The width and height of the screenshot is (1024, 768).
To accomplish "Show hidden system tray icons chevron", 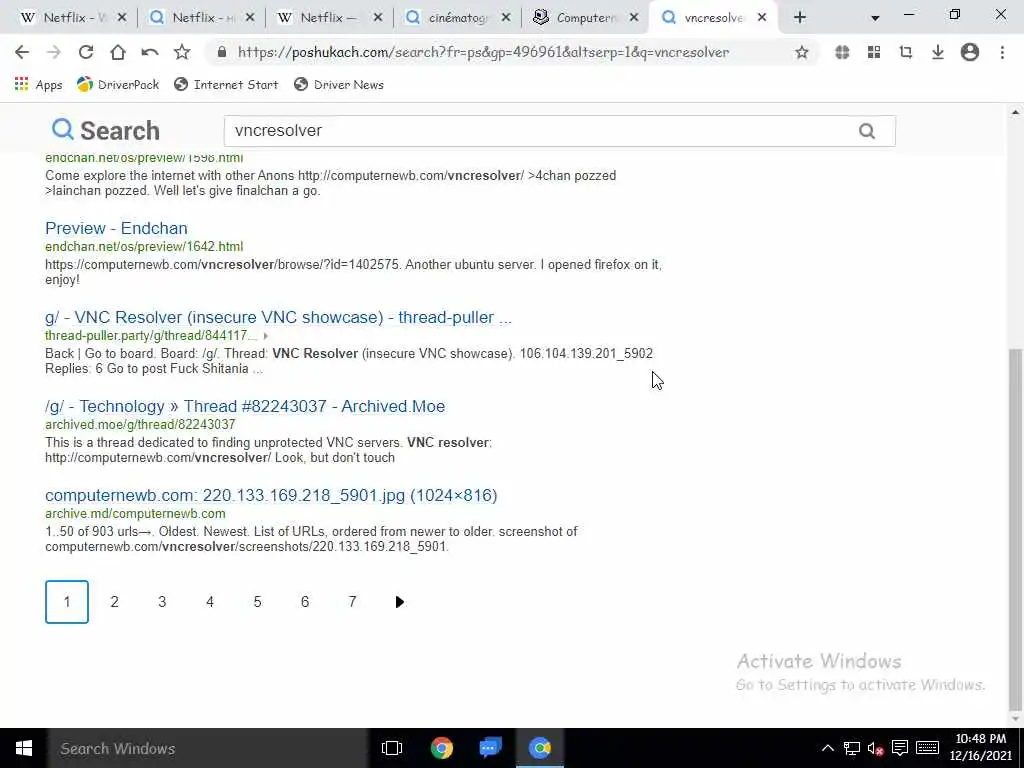I will tap(827, 748).
